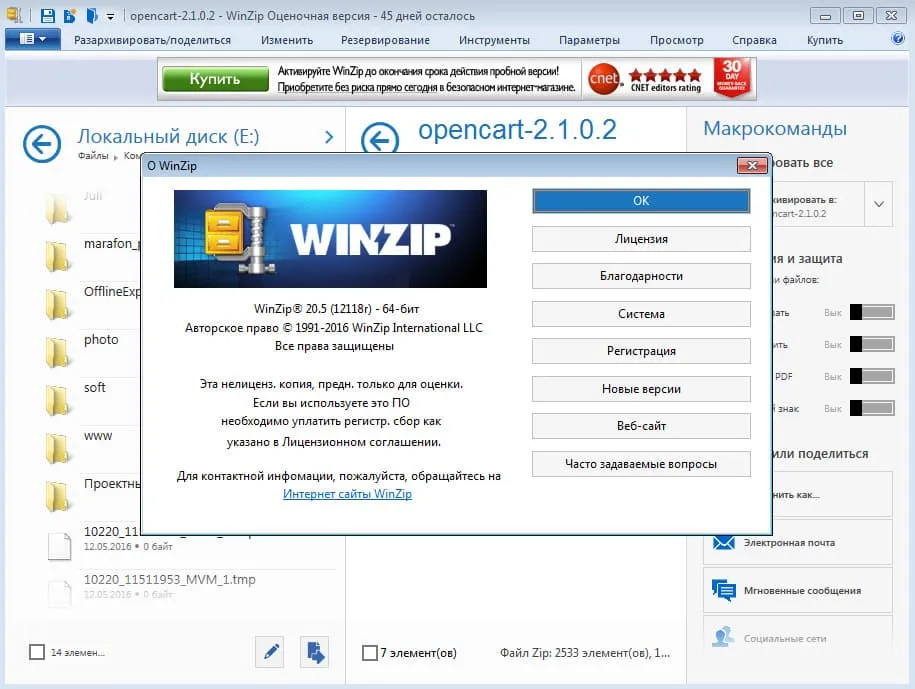915x689 pixels.
Task: Click the green Купить banner button
Action: coord(215,79)
